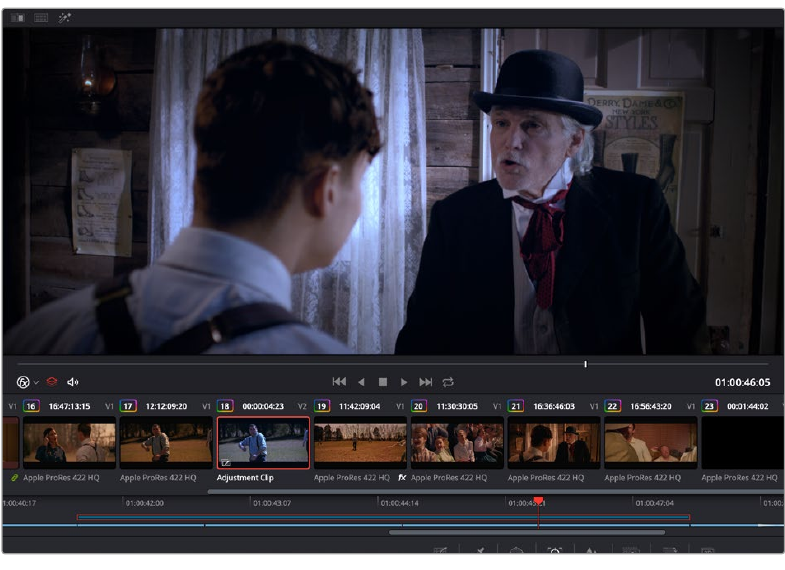Click the viewer overlay fx circle icon

(x=23, y=382)
